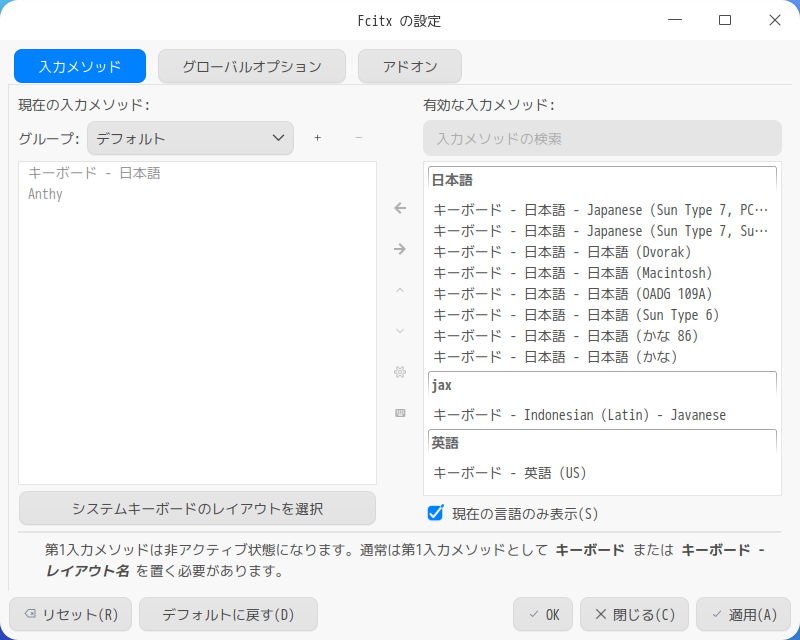This screenshot has height=640, width=800.
Task: Select Japanese (Sun Type 7, PC… entry
Action: [602, 210]
